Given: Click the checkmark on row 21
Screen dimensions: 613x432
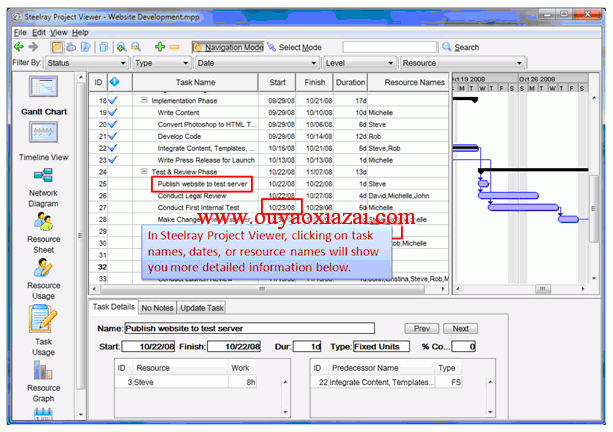Looking at the screenshot, I should coord(113,136).
